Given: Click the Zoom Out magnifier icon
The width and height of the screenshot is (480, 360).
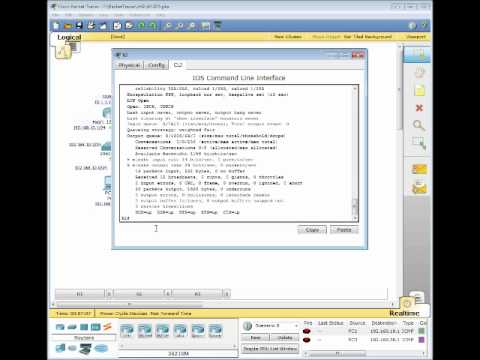Looking at the screenshot, I should (192, 25).
